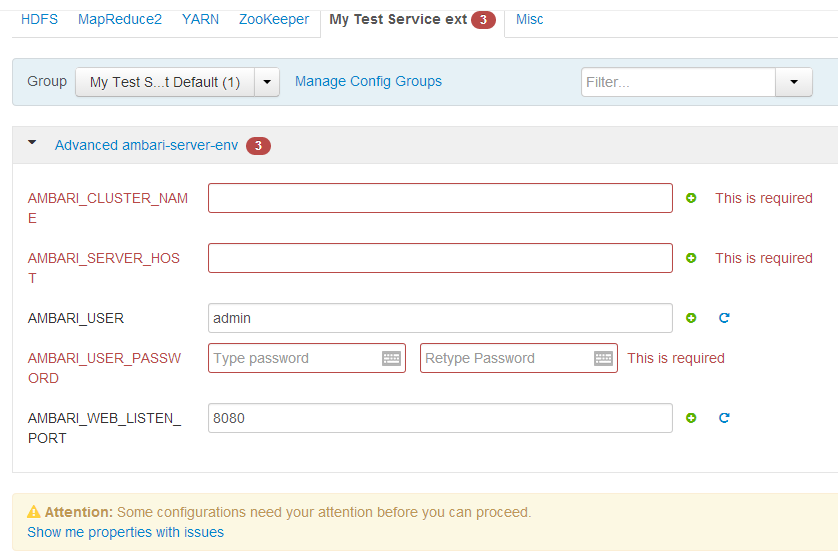Open the Filter dropdown arrow
This screenshot has width=838, height=557.
click(794, 83)
